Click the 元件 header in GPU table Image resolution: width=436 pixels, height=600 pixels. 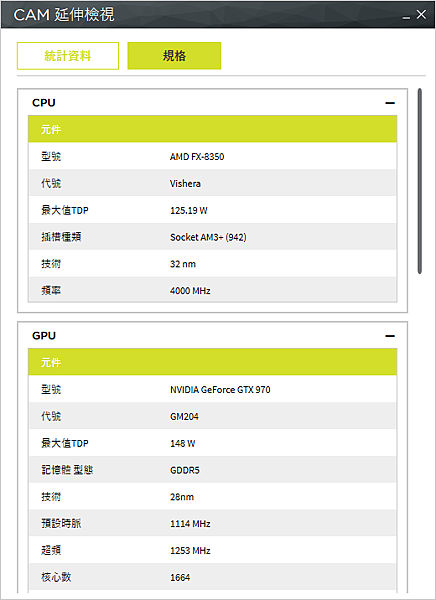[x=212, y=362]
